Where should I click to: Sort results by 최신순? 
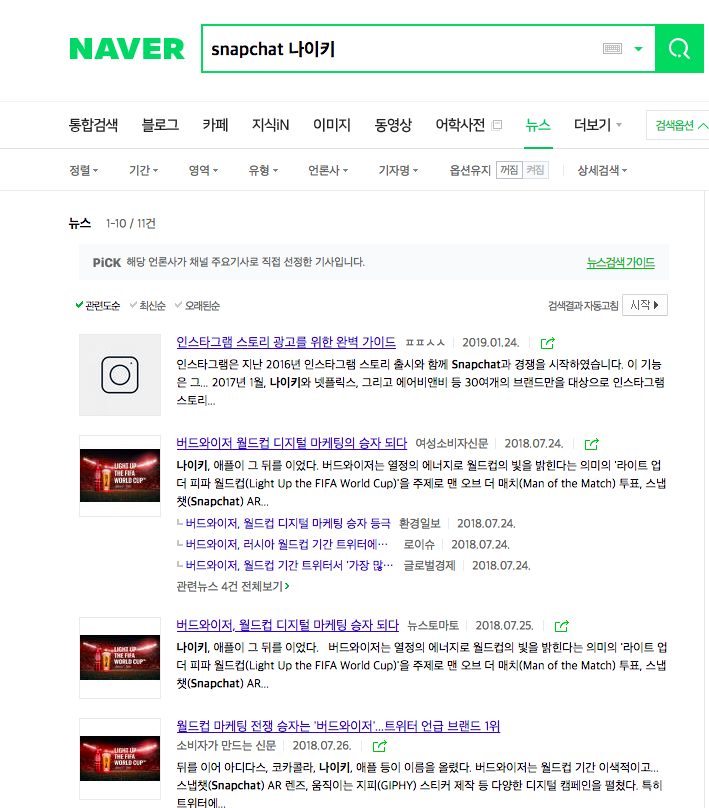tap(148, 306)
